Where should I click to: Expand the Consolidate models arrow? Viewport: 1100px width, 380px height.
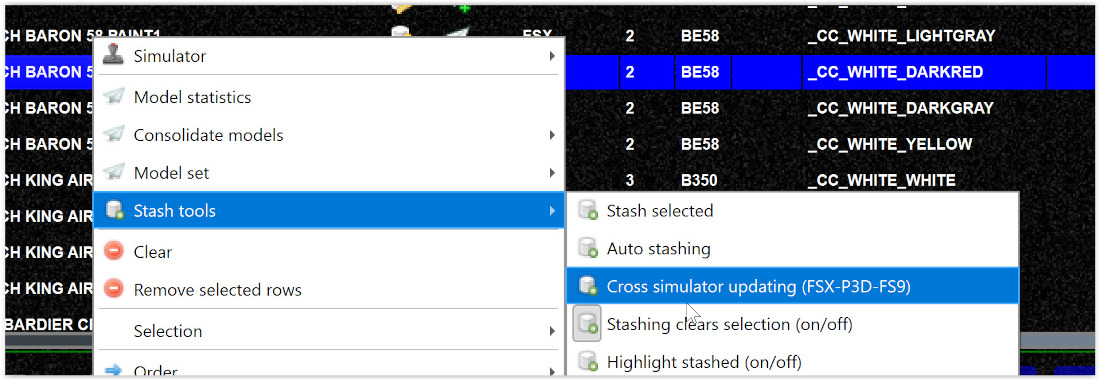click(553, 135)
